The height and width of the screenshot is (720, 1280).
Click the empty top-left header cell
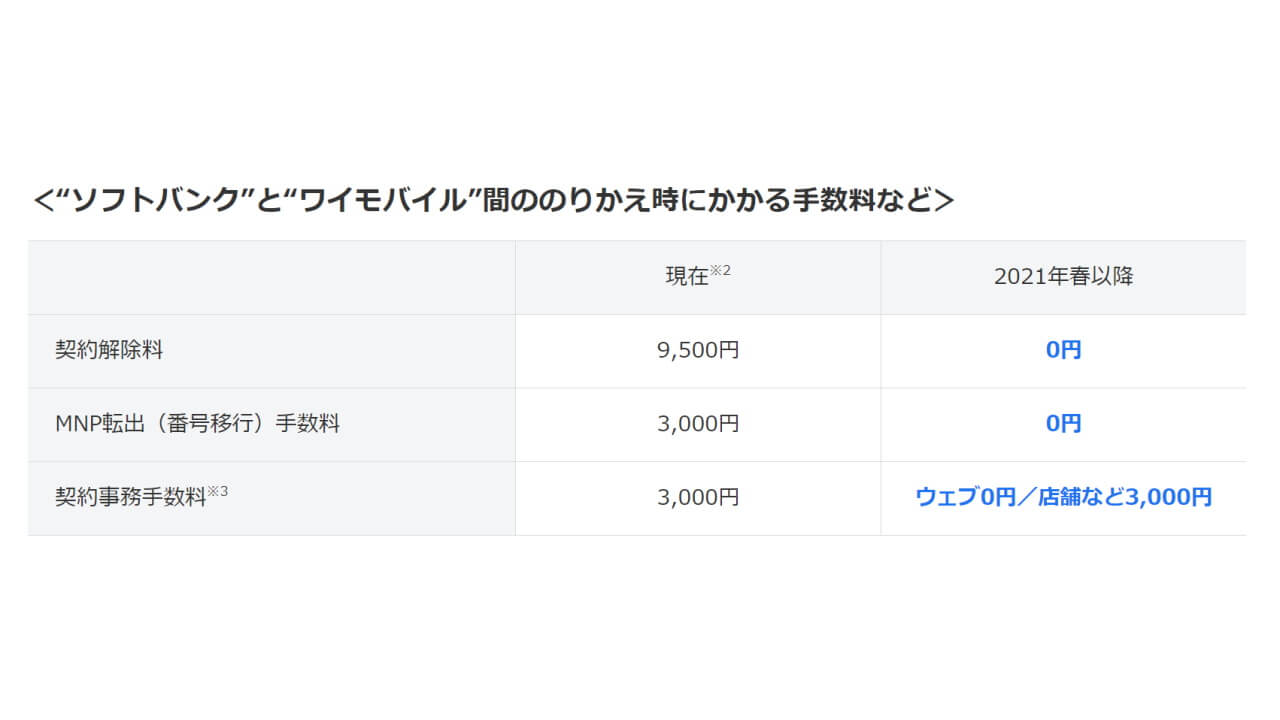pos(271,278)
